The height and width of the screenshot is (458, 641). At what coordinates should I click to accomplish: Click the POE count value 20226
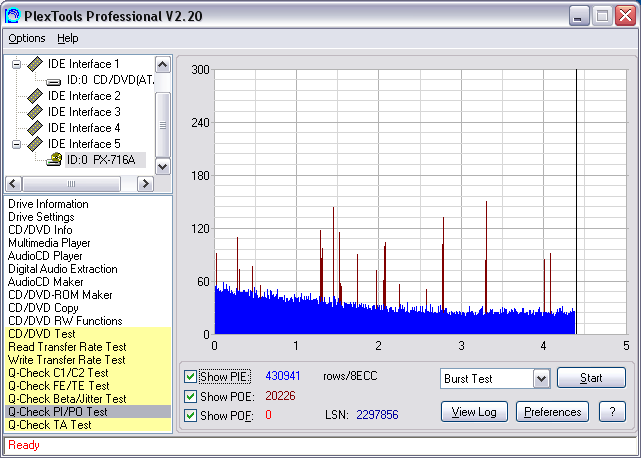coord(280,396)
